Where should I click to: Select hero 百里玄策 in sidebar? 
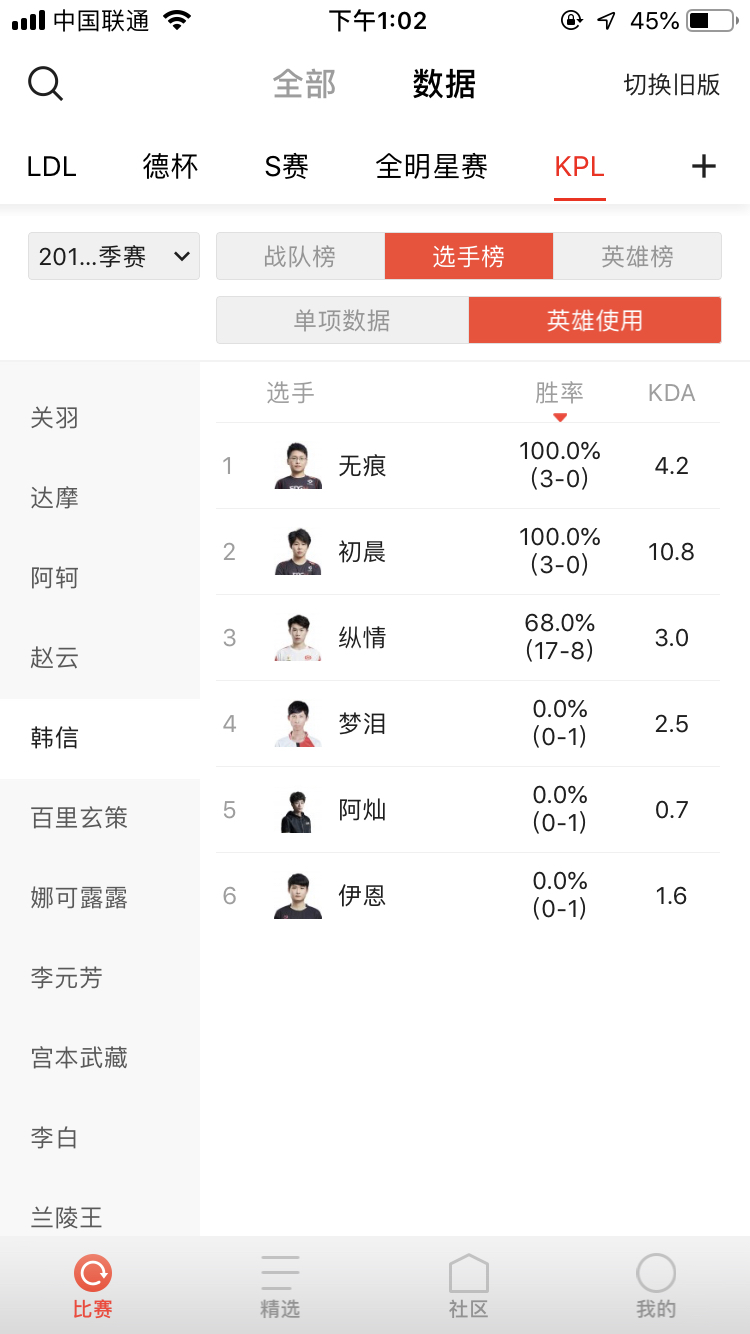(80, 818)
